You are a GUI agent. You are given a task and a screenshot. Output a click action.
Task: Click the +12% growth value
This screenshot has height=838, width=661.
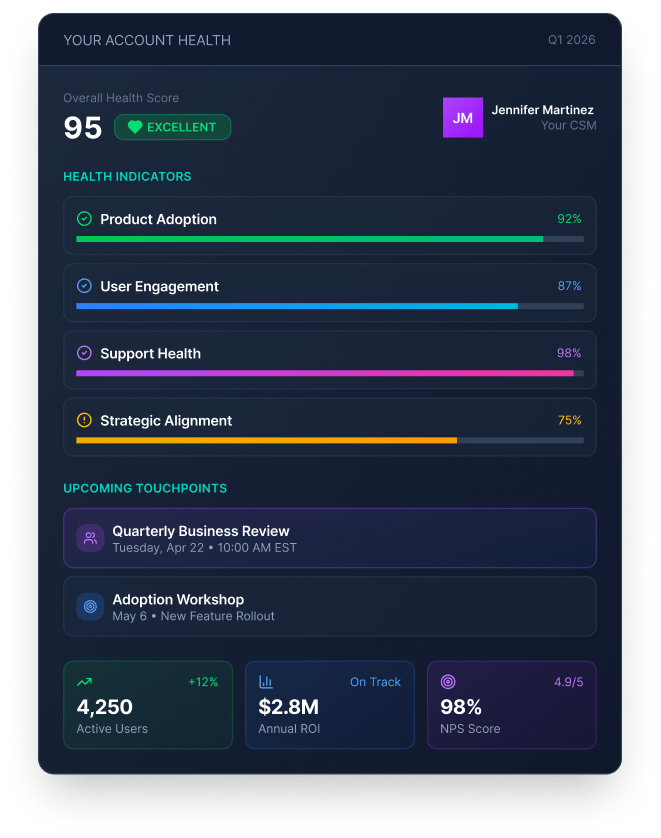(x=204, y=682)
